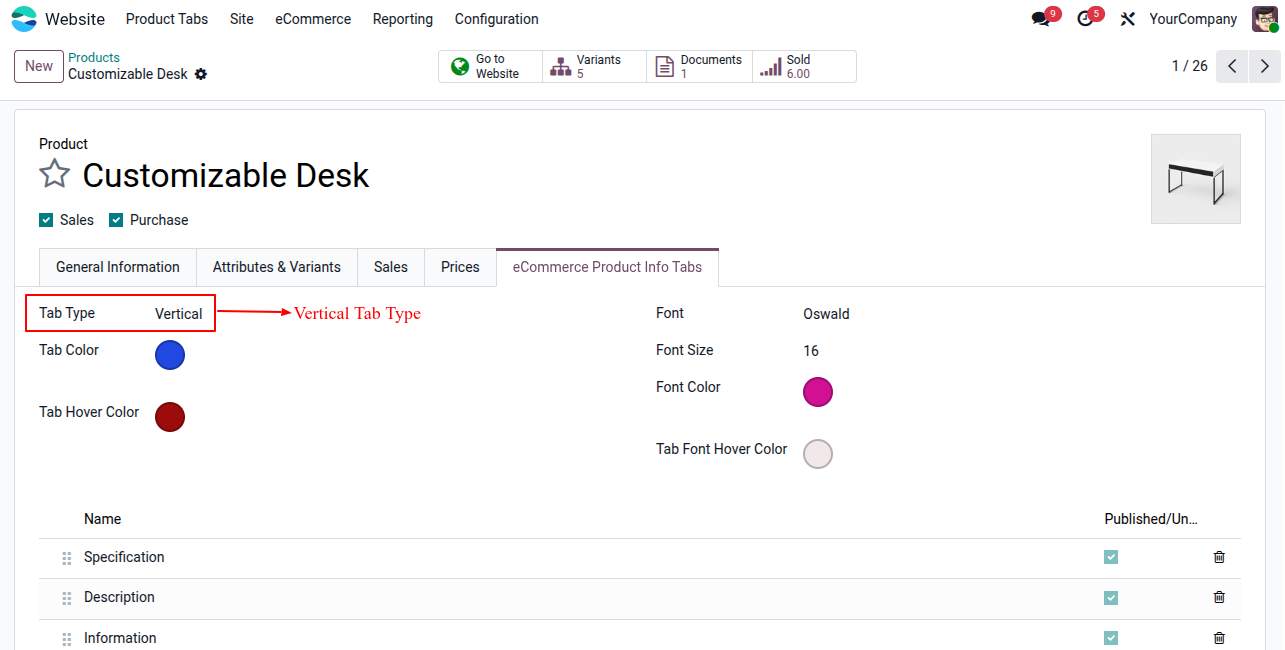Mark product as favorite with star
This screenshot has width=1285, height=650.
pos(54,174)
